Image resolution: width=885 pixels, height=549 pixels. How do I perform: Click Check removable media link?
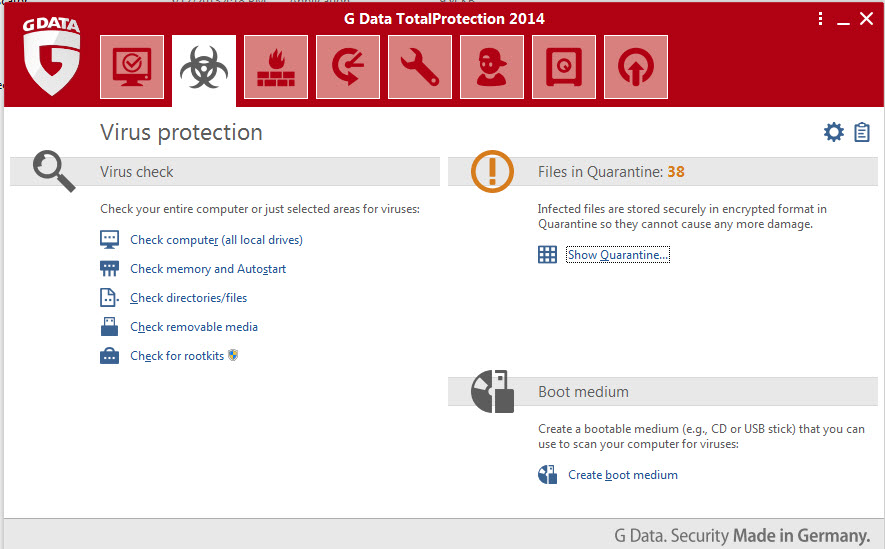(194, 327)
